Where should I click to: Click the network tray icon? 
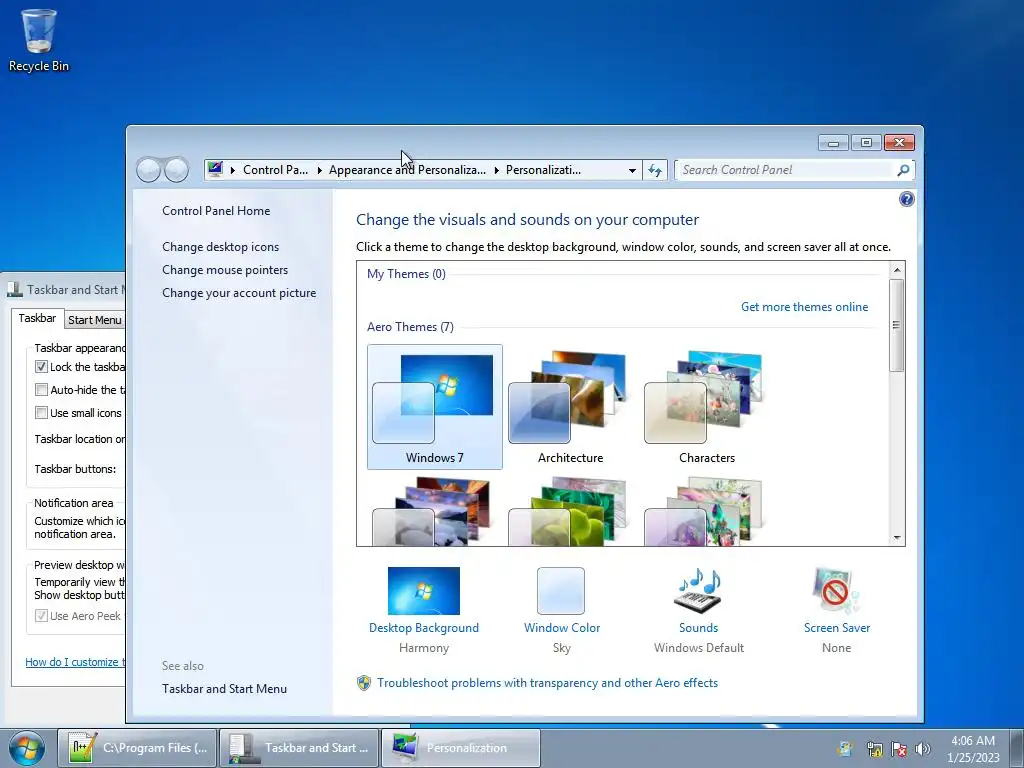(874, 749)
